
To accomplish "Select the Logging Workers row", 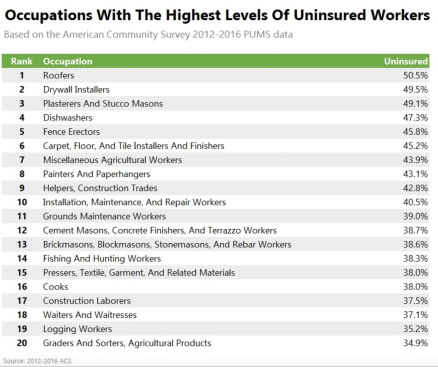I will click(x=216, y=329).
